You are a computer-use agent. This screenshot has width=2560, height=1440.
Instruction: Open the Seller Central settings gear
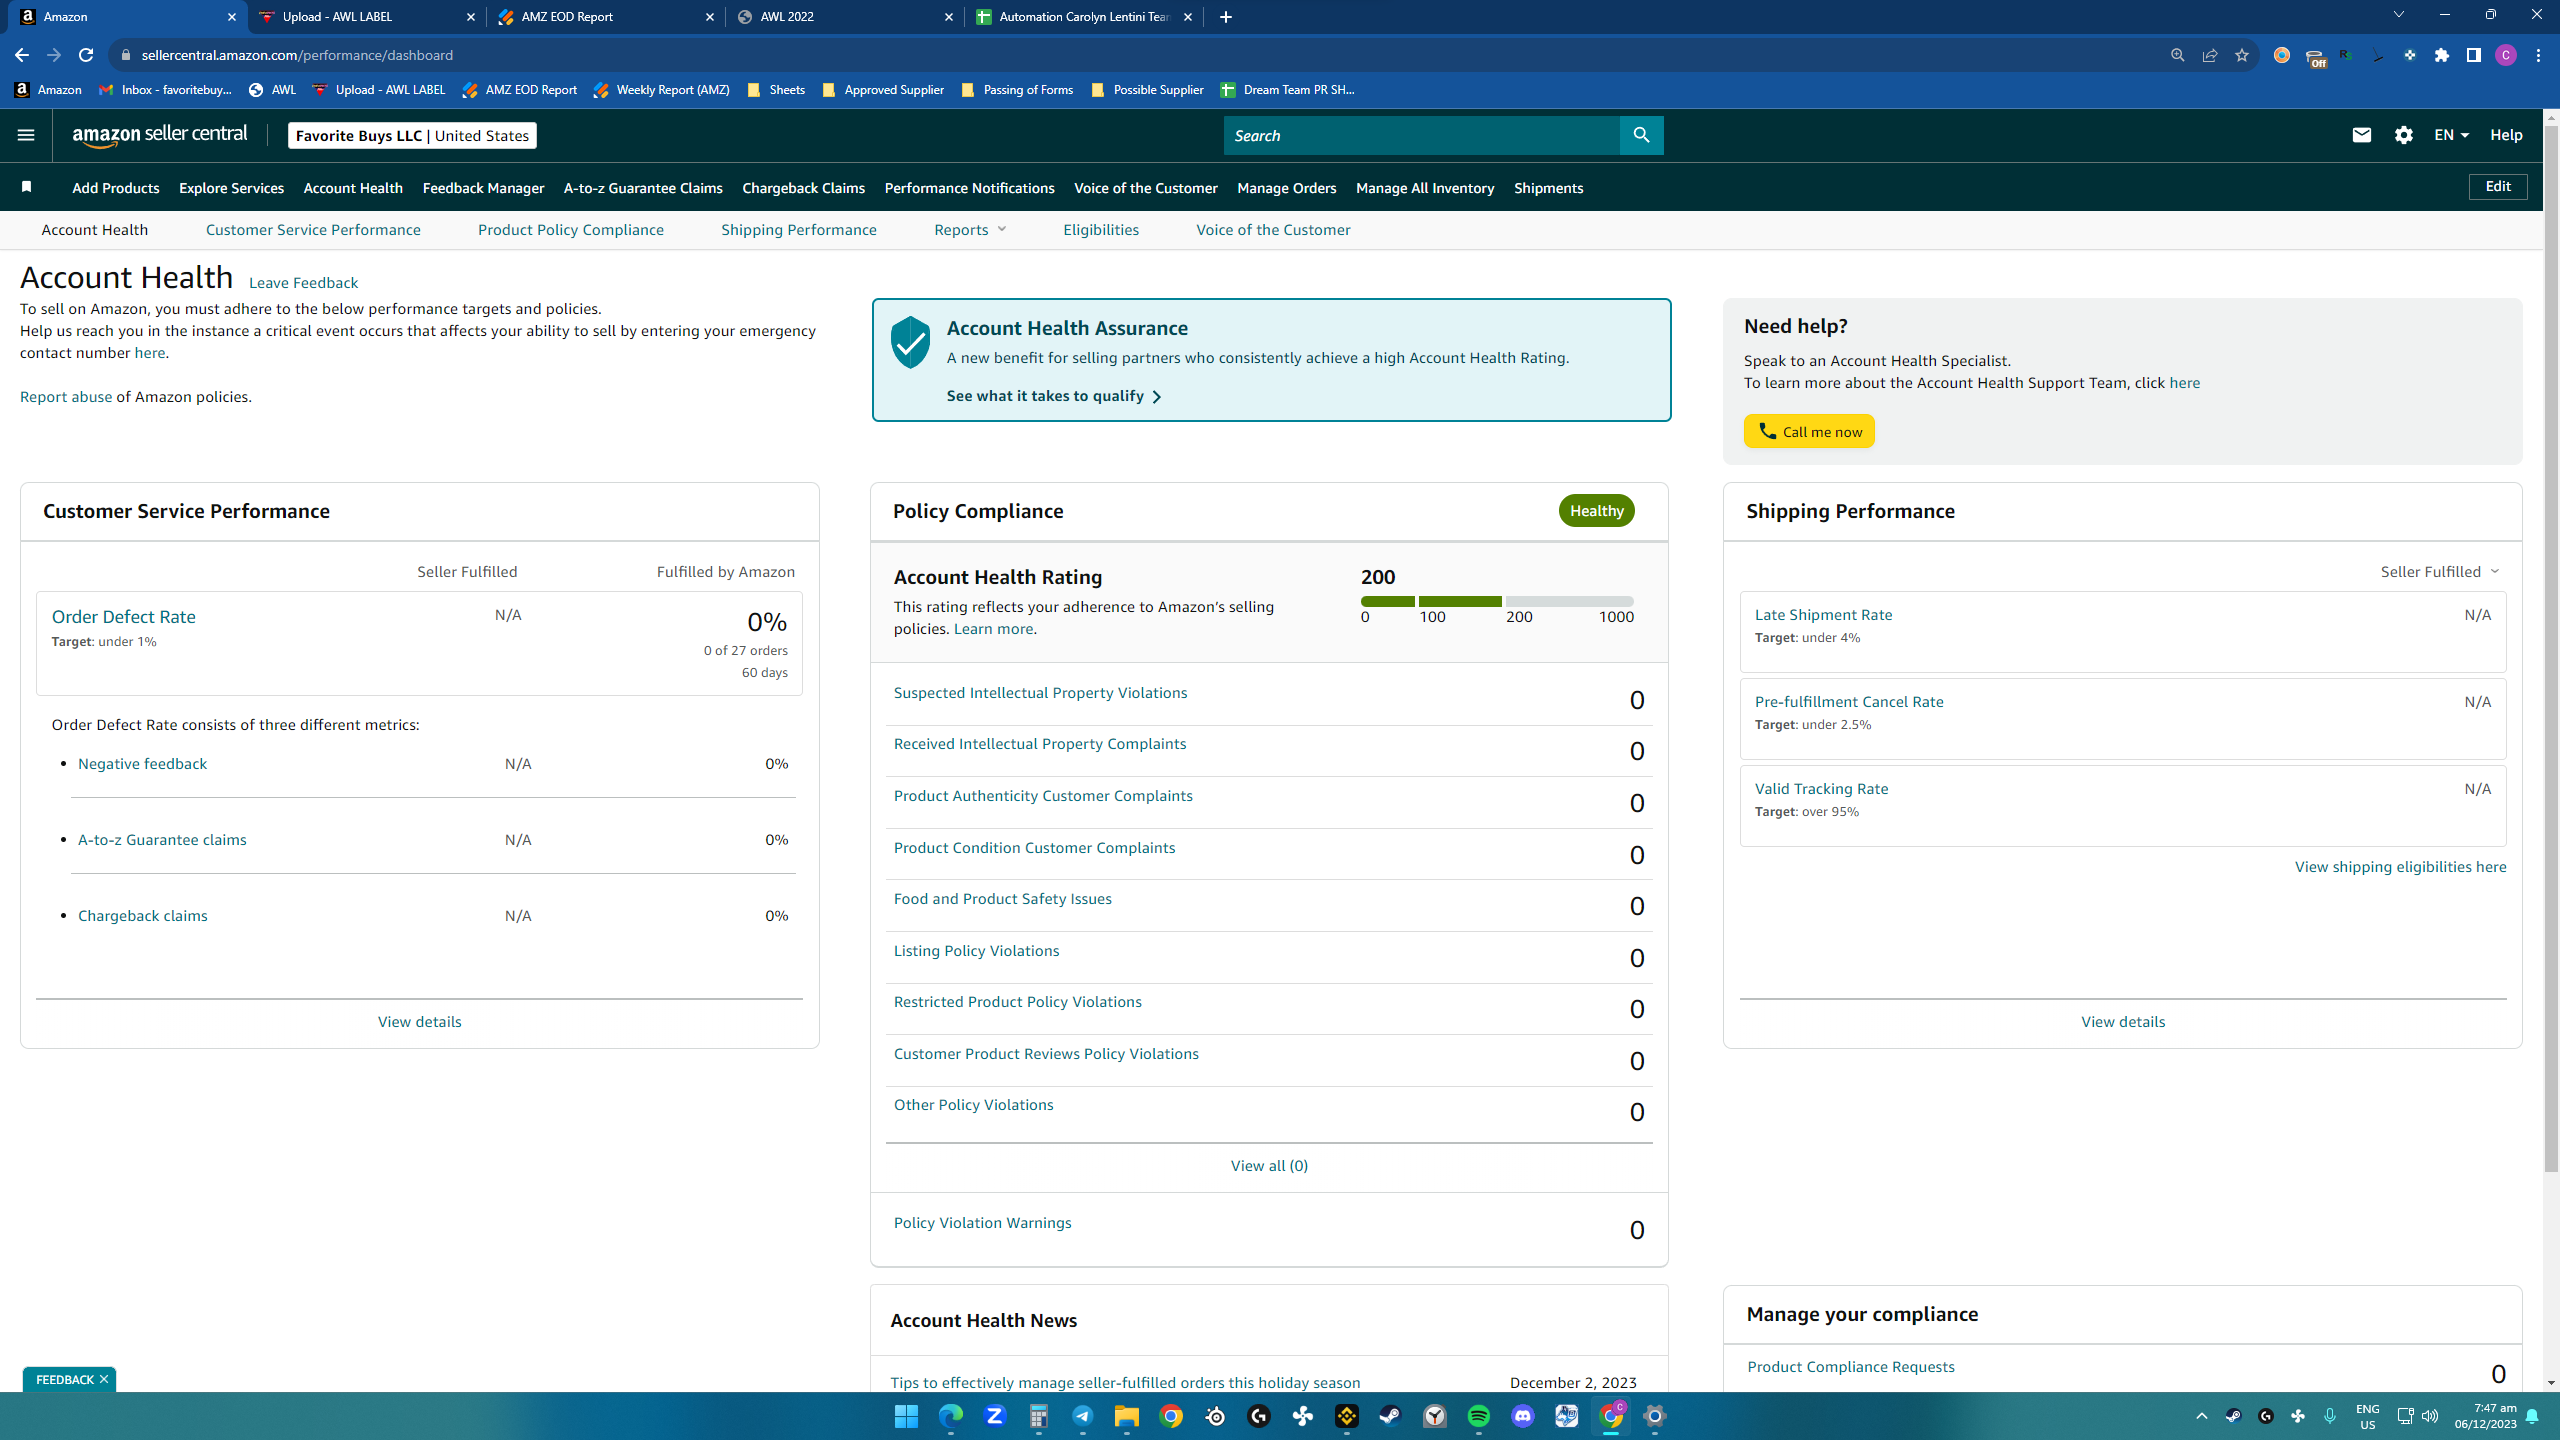(2404, 135)
